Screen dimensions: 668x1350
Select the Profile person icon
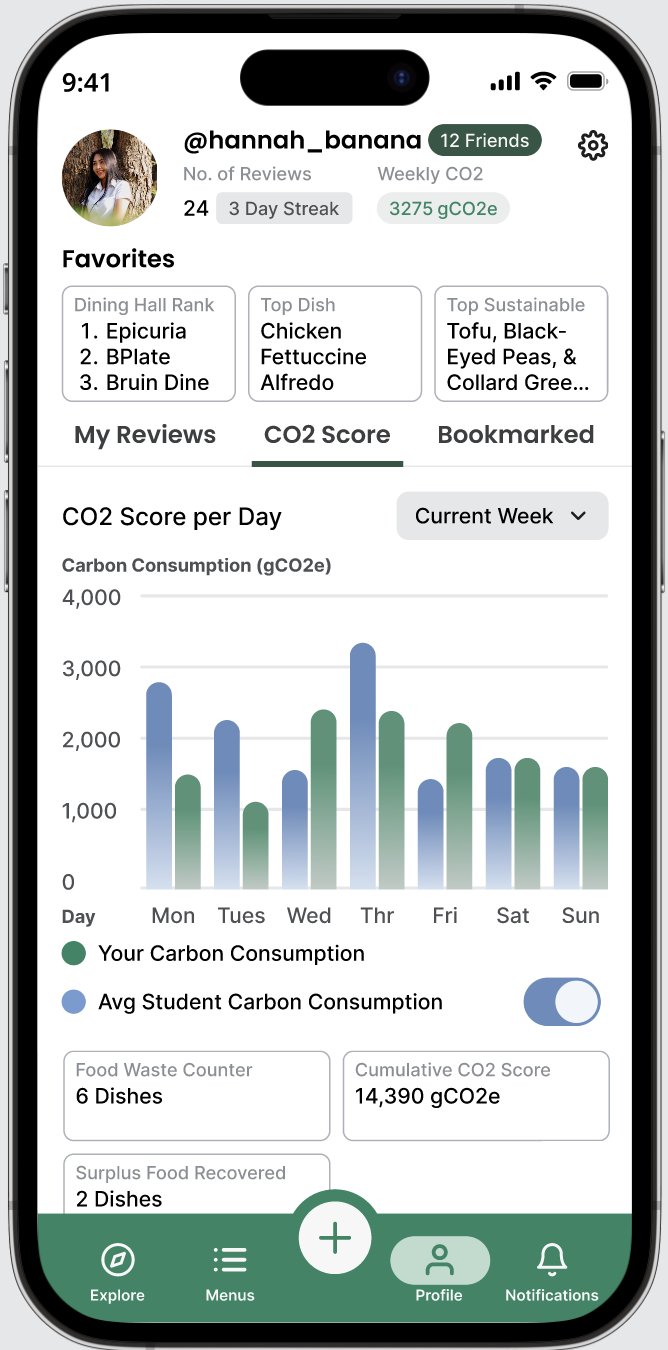439,1260
